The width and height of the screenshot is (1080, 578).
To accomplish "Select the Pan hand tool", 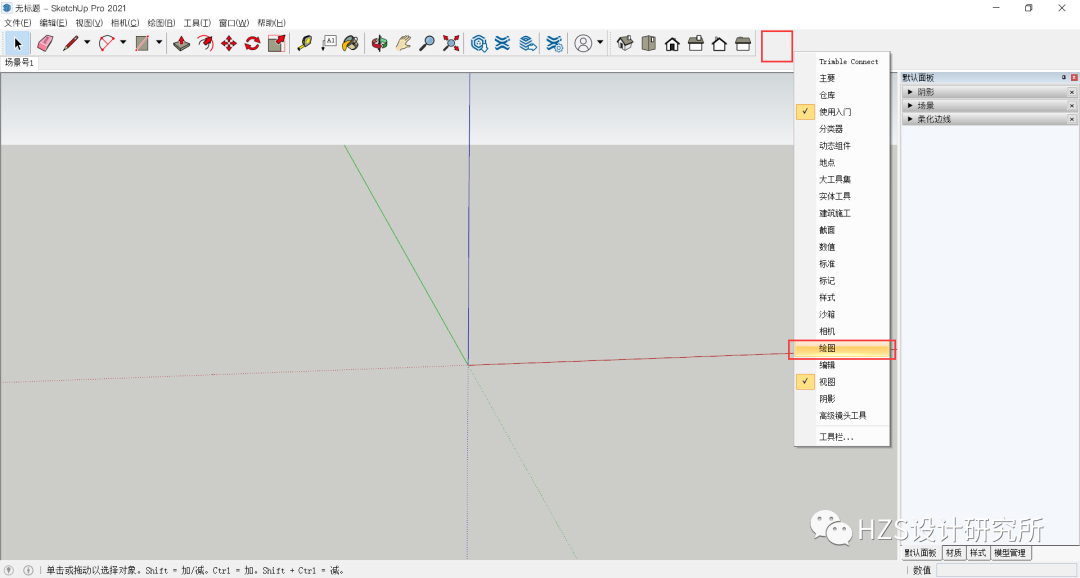I will tap(403, 43).
